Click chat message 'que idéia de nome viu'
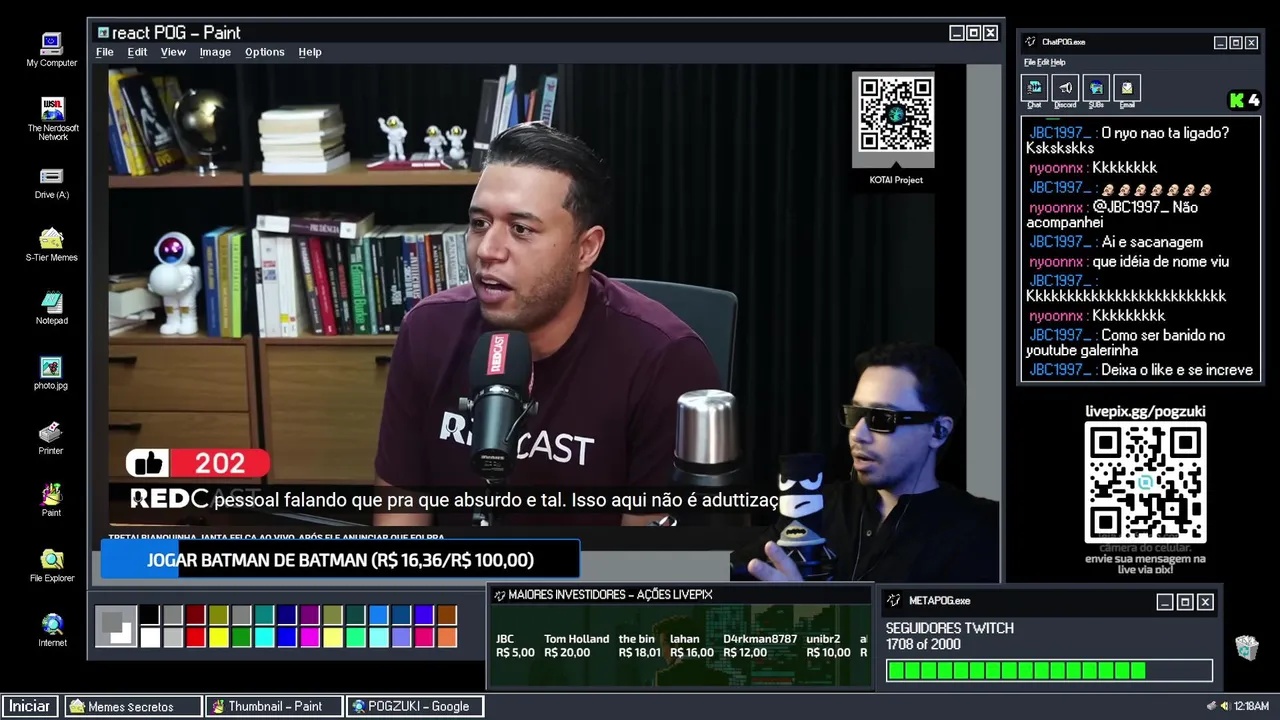Screen dimensions: 1280x720 pyautogui.click(x=1161, y=261)
